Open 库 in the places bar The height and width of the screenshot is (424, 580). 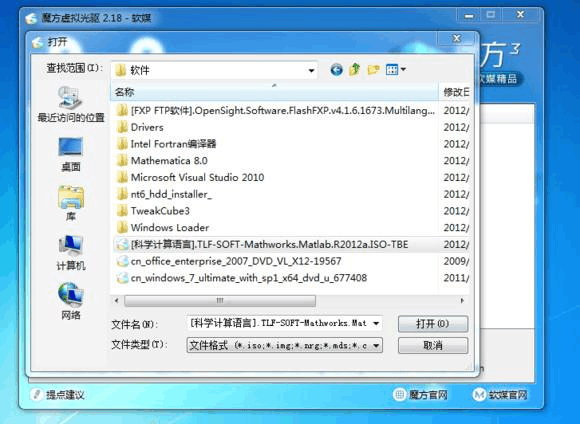coord(71,203)
